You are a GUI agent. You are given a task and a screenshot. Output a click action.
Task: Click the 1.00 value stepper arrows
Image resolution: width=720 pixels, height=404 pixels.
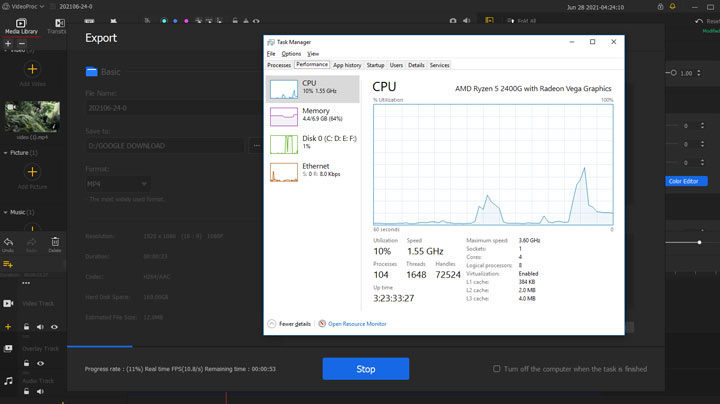click(x=699, y=73)
